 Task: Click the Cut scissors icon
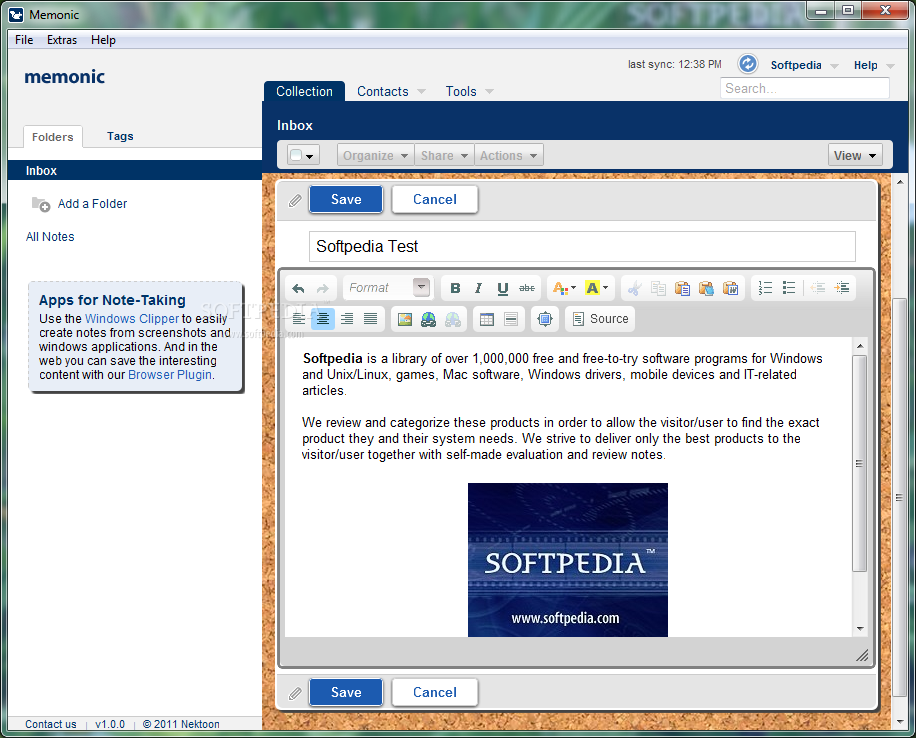[x=634, y=288]
